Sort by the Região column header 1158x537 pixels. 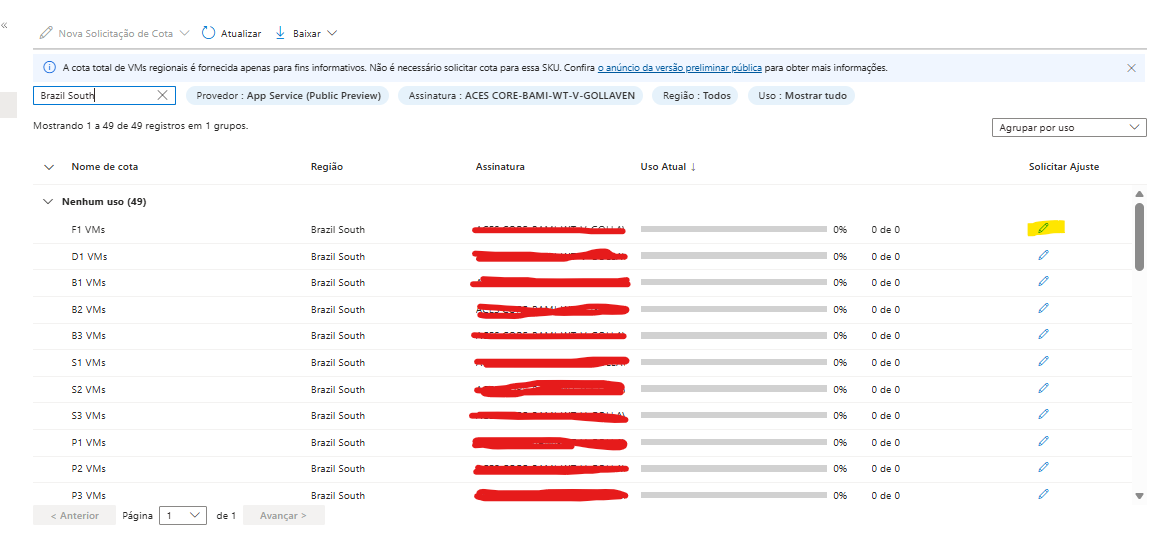pos(326,167)
